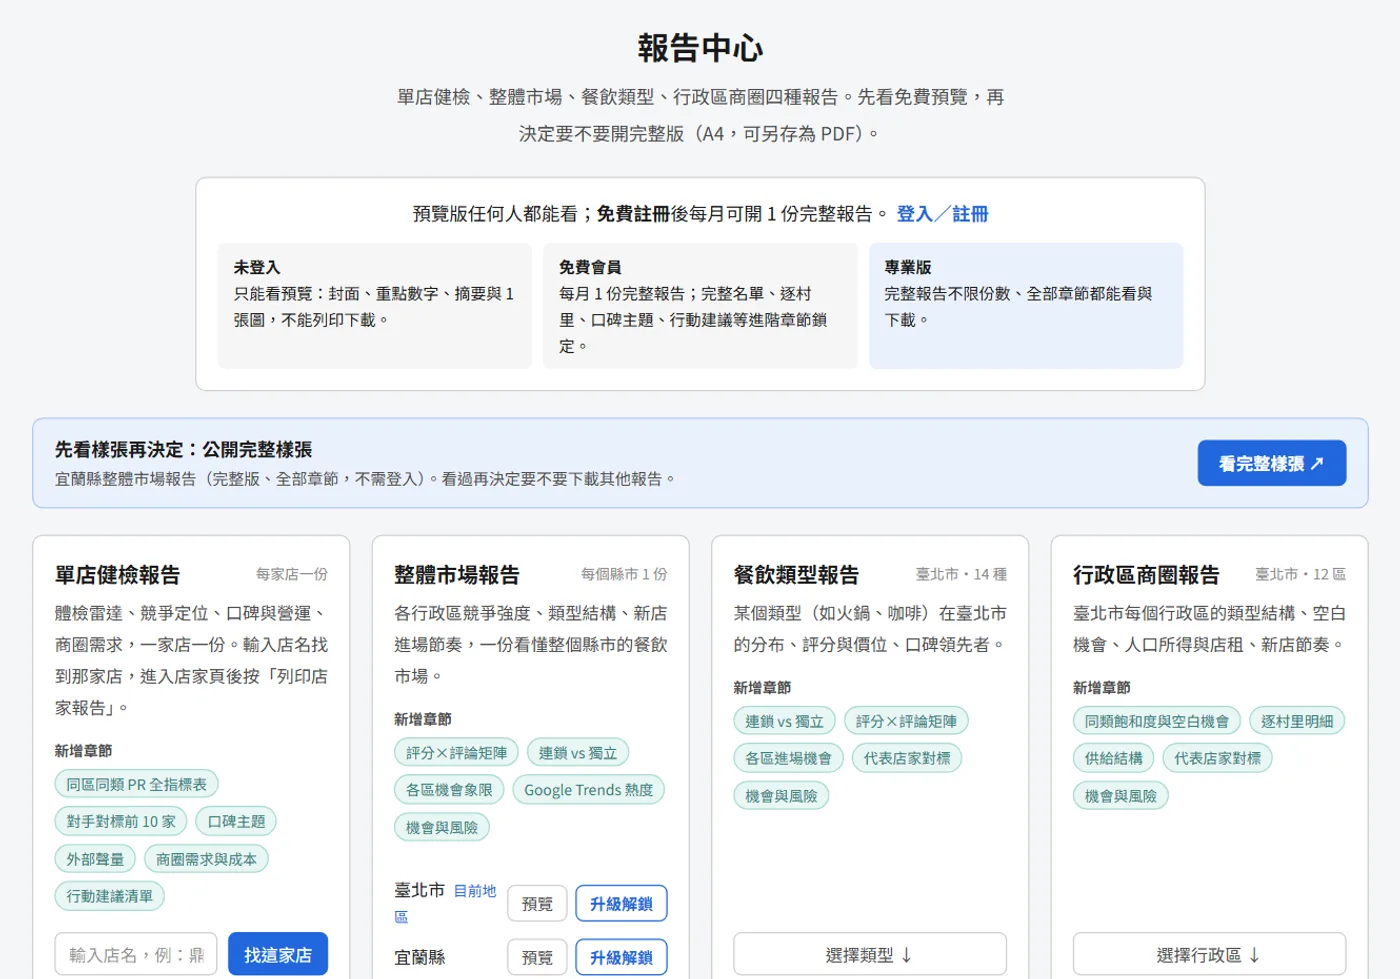
Task: Select the 同類飽和度與空白機會 chip
Action: (x=1157, y=721)
